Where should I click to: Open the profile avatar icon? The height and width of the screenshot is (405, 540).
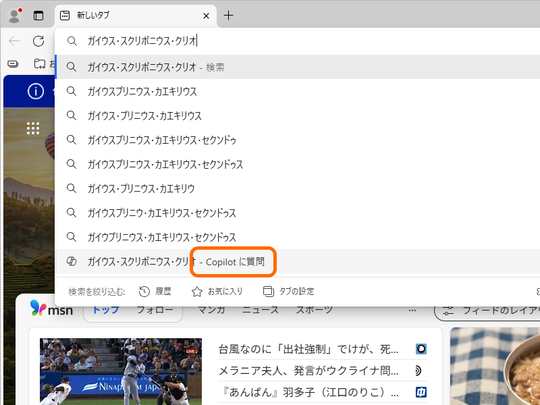pos(14,15)
